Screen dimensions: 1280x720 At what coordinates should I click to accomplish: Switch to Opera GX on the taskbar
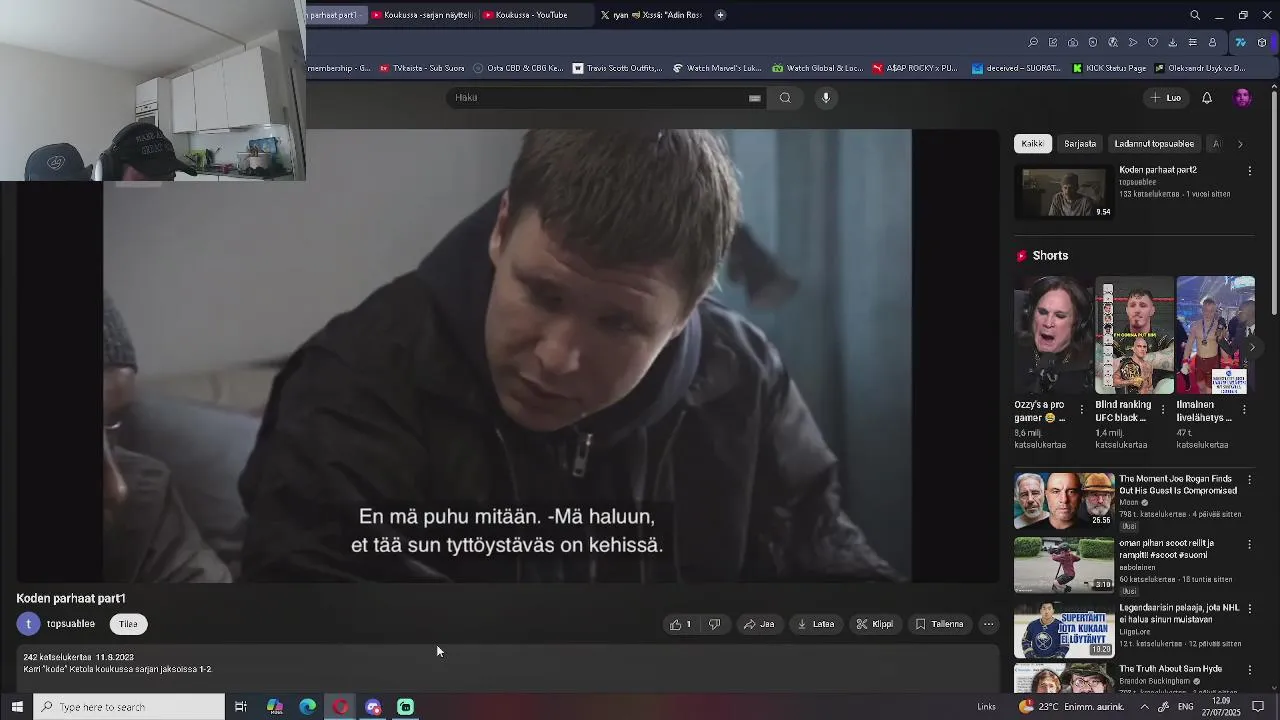(x=341, y=707)
